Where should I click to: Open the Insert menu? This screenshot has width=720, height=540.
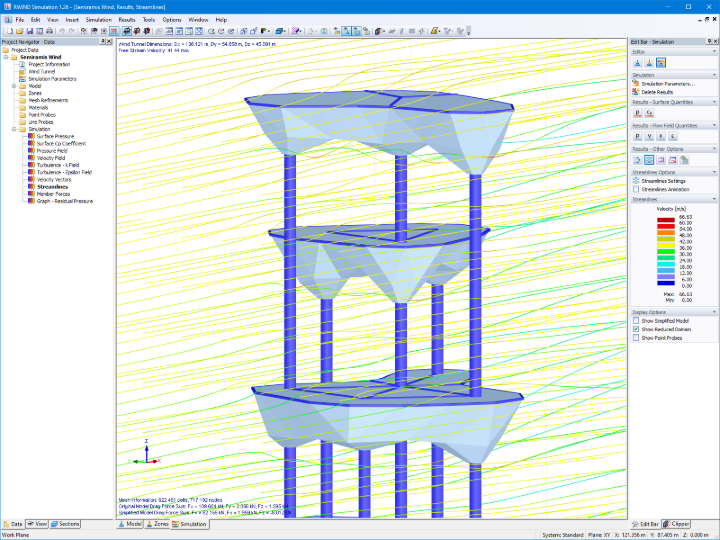pyautogui.click(x=72, y=20)
